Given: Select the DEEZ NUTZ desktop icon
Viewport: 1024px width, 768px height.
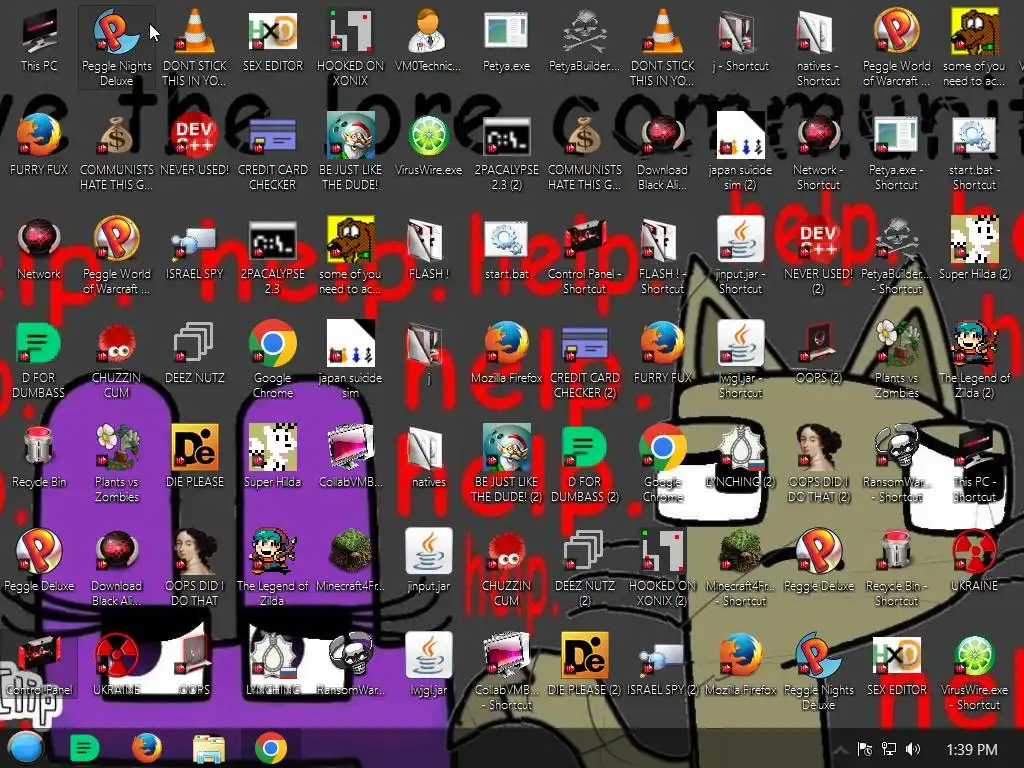Looking at the screenshot, I should (195, 353).
